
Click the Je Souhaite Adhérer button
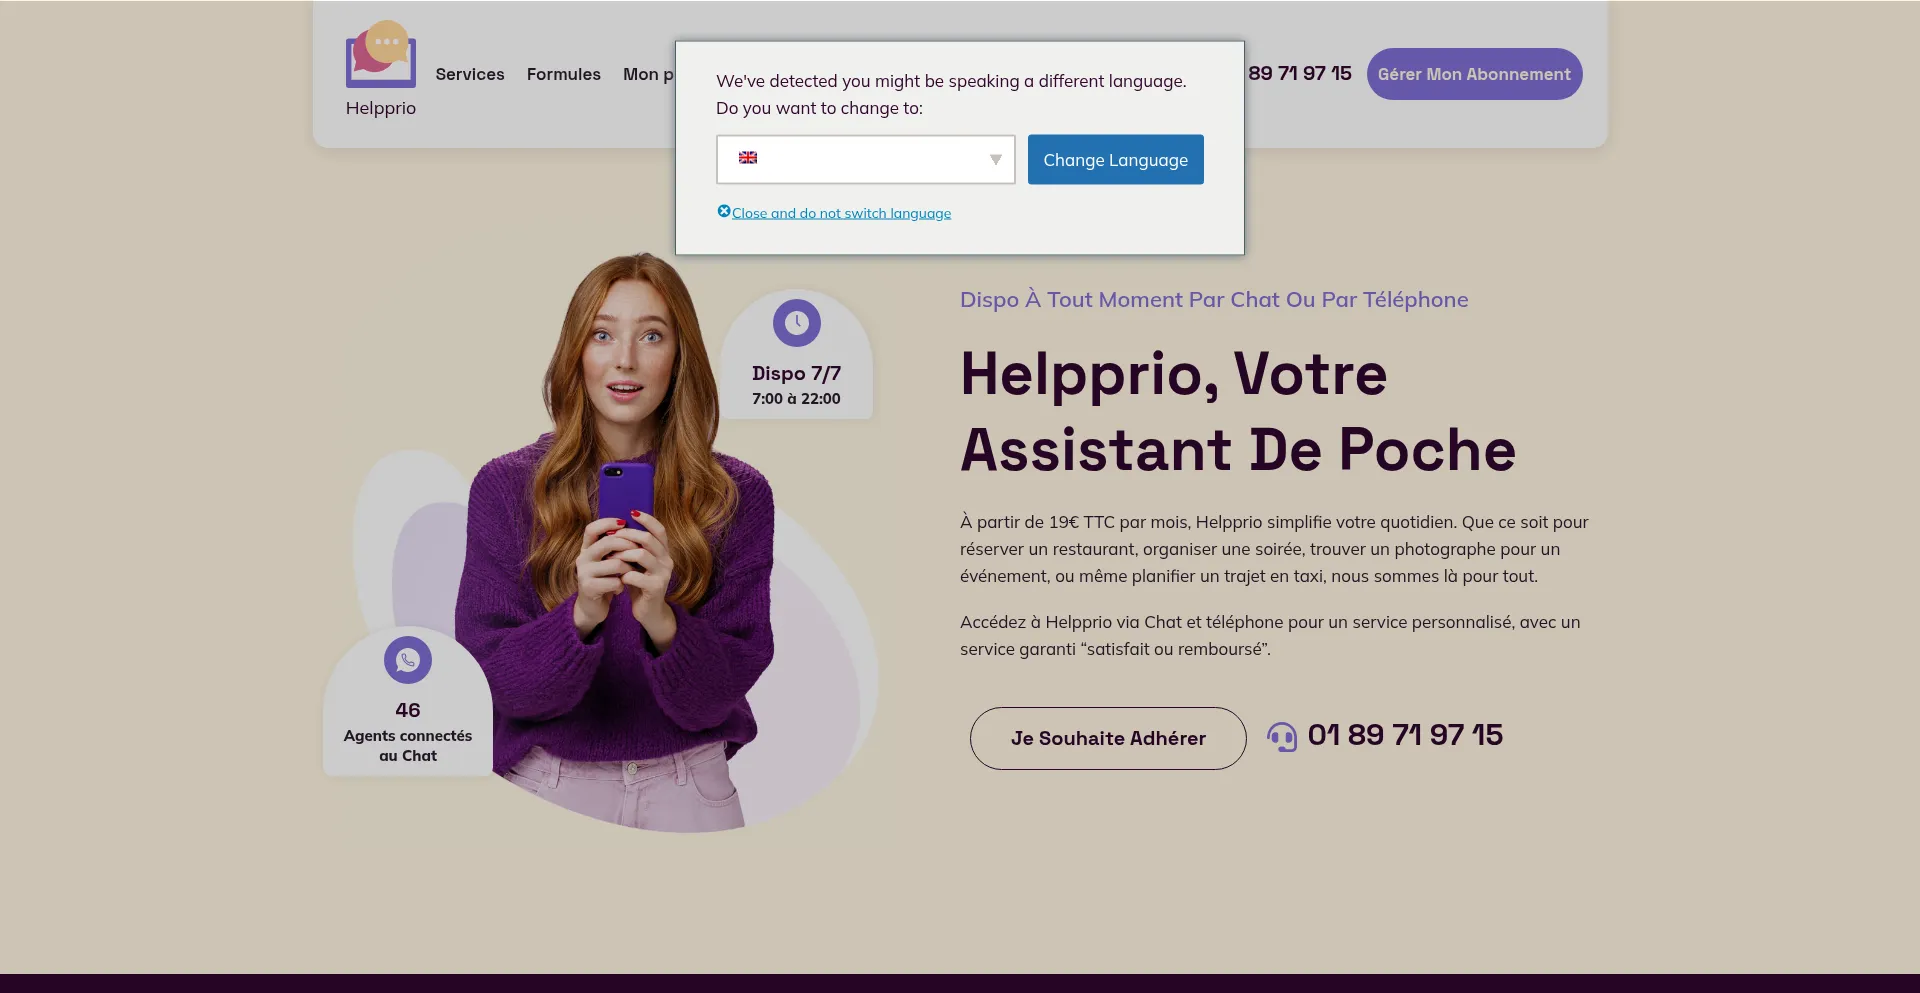tap(1108, 738)
